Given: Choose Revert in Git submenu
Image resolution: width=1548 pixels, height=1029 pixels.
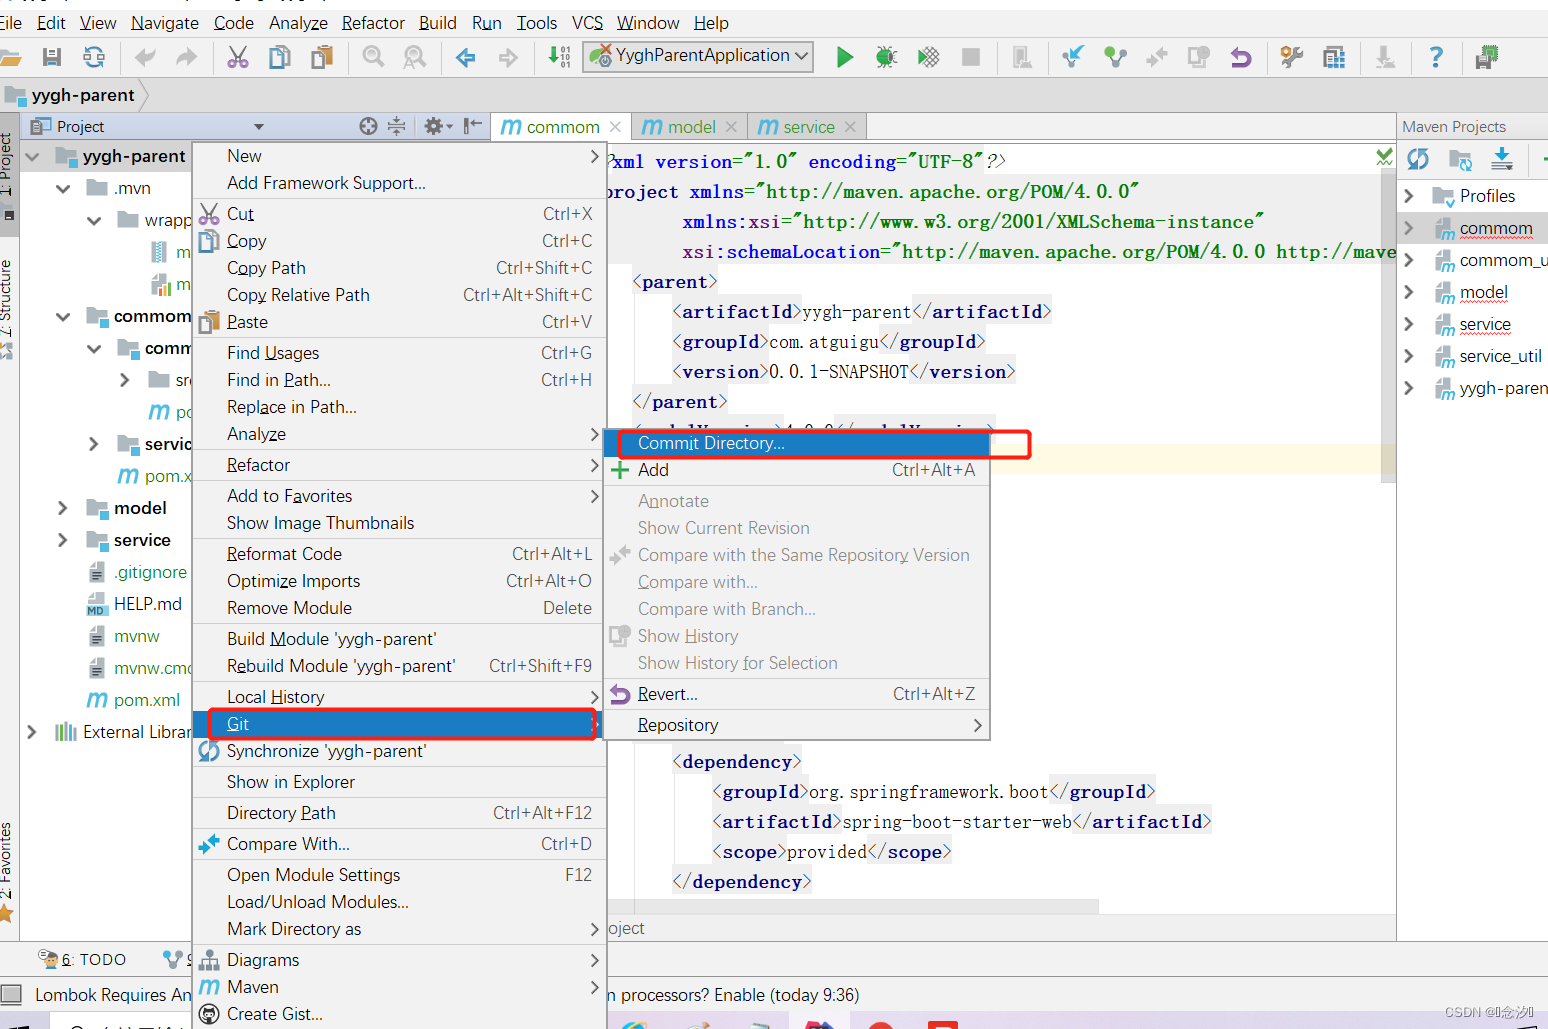Looking at the screenshot, I should pos(797,694).
